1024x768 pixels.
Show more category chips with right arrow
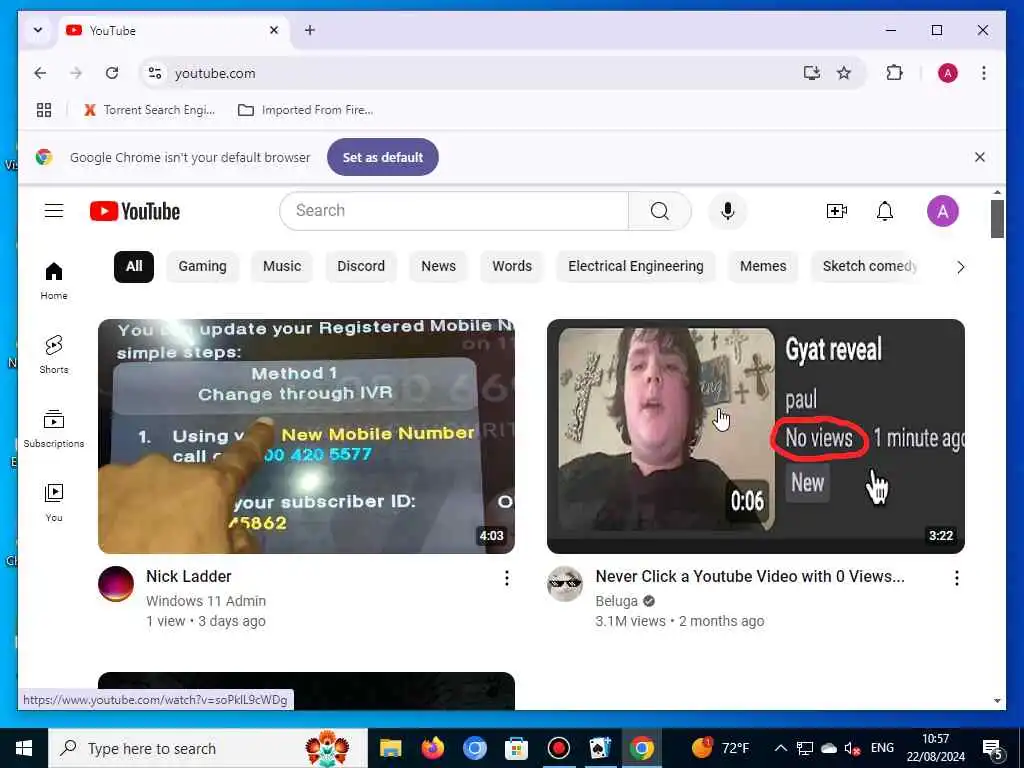960,266
